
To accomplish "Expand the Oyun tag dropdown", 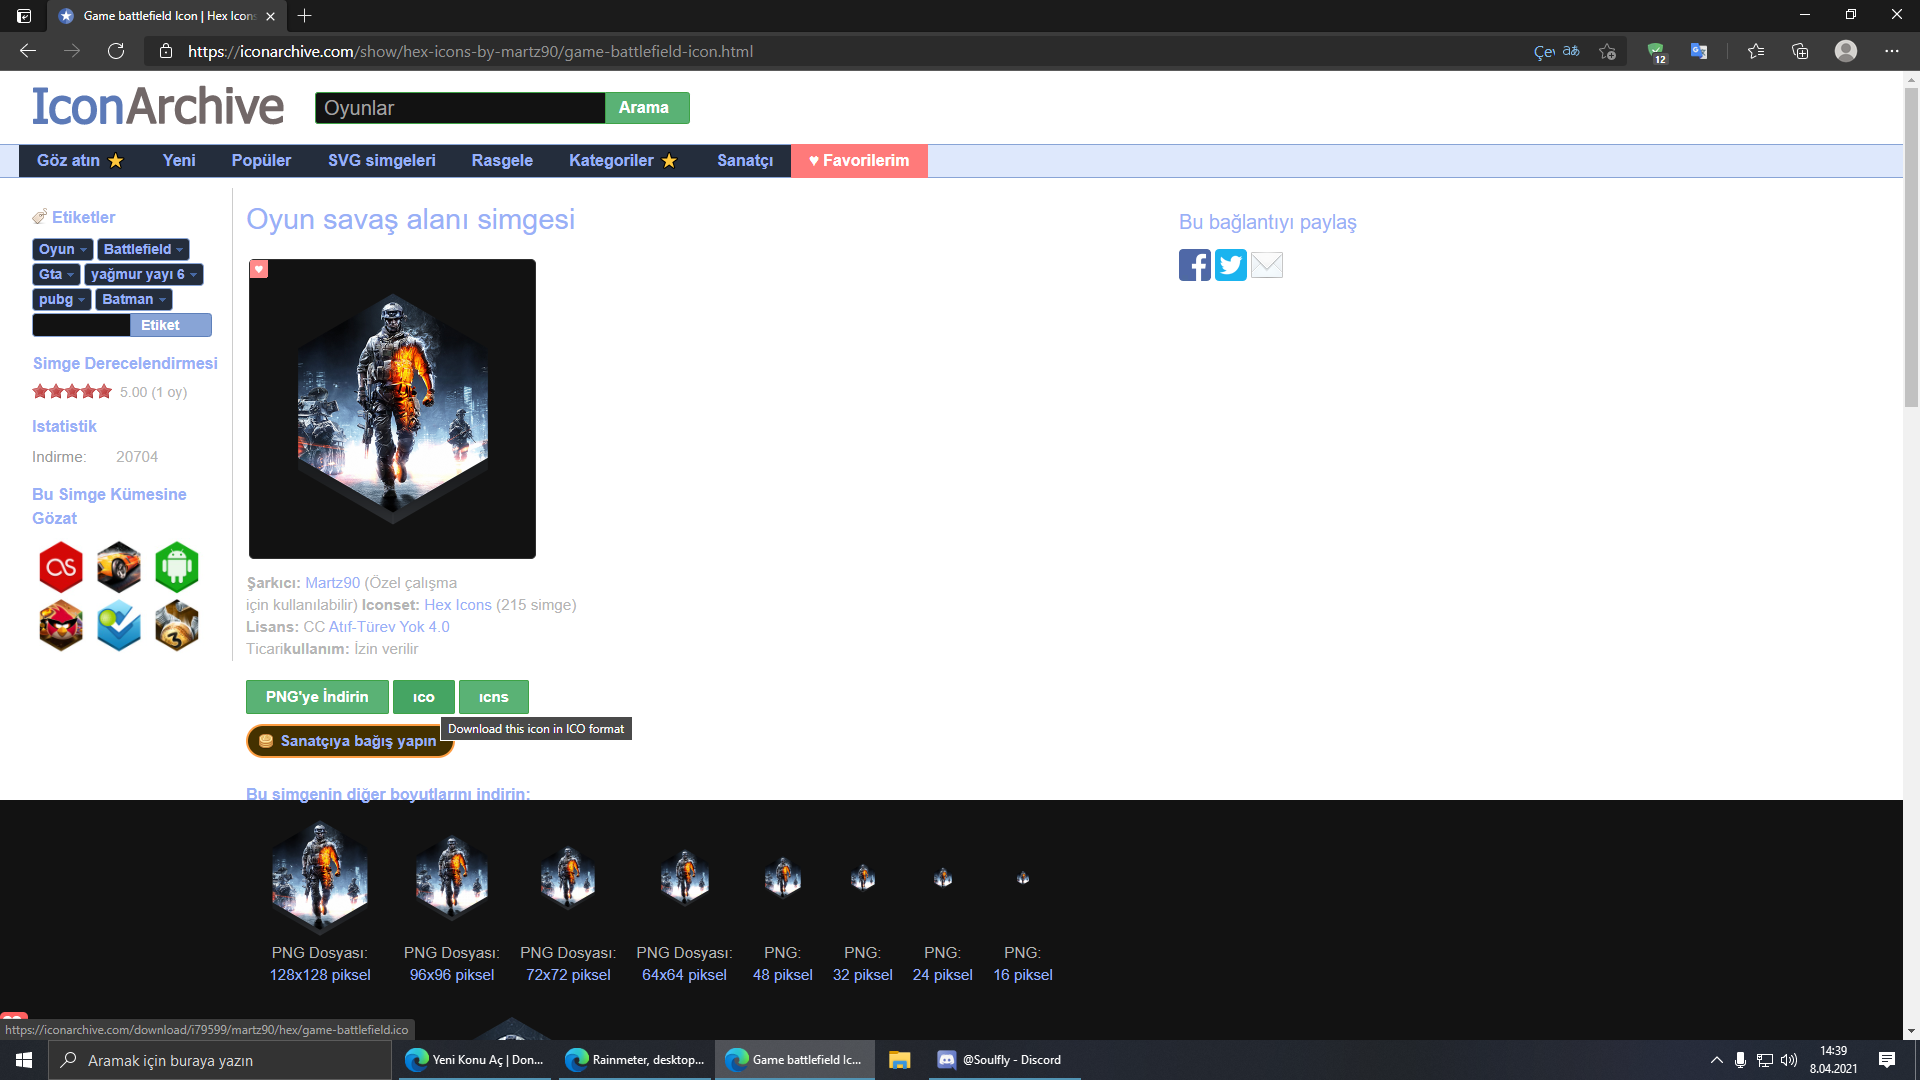I will coord(83,250).
